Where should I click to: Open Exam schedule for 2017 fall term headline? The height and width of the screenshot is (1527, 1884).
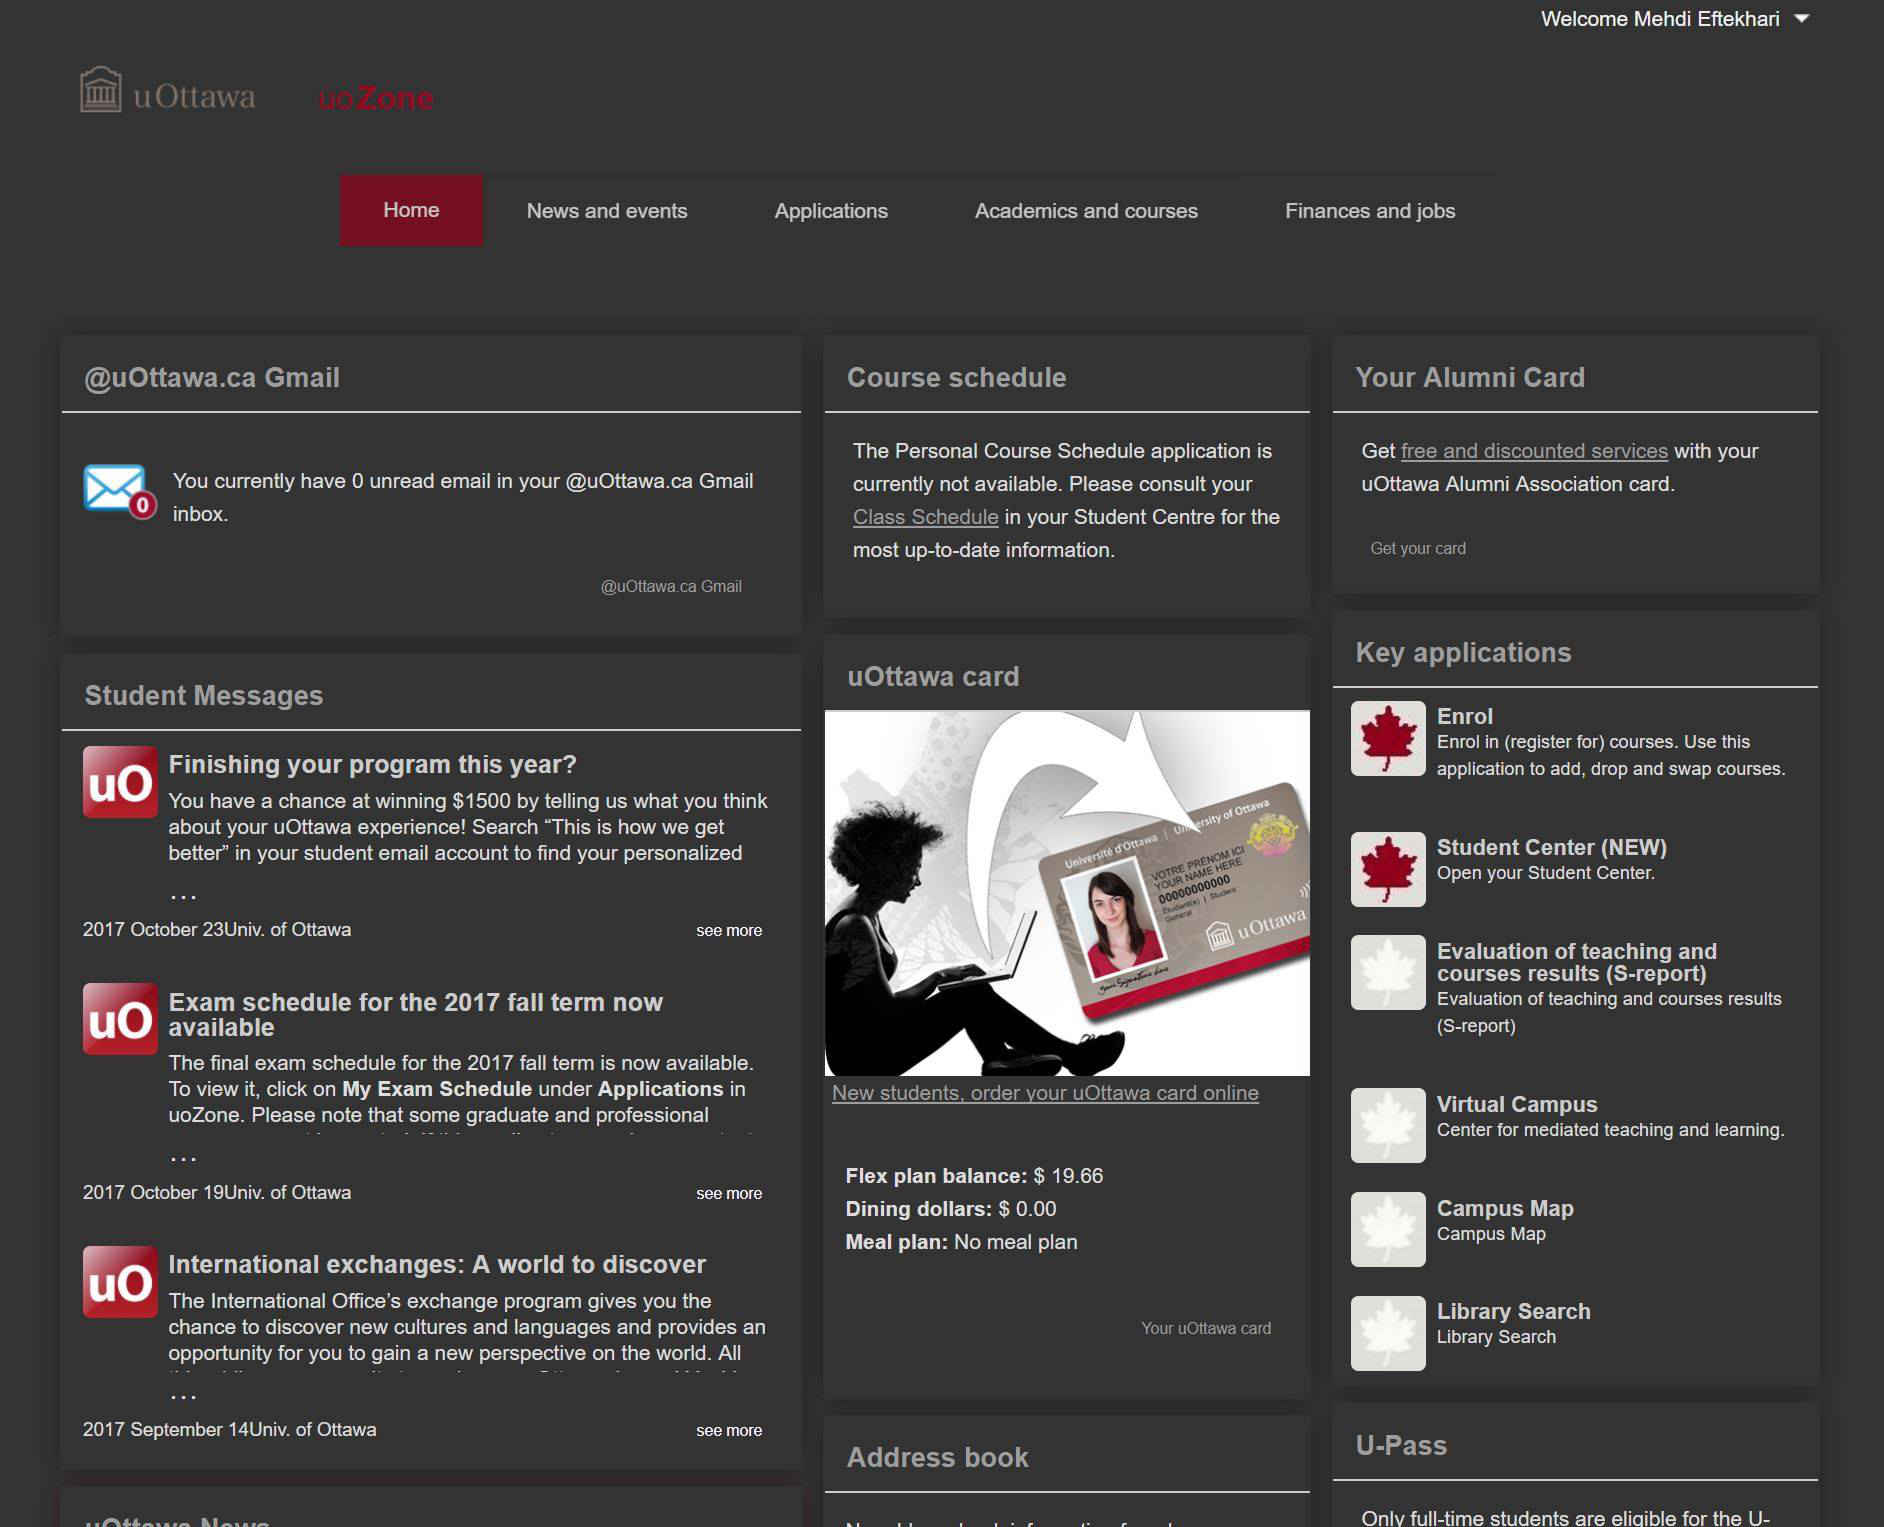[415, 1015]
